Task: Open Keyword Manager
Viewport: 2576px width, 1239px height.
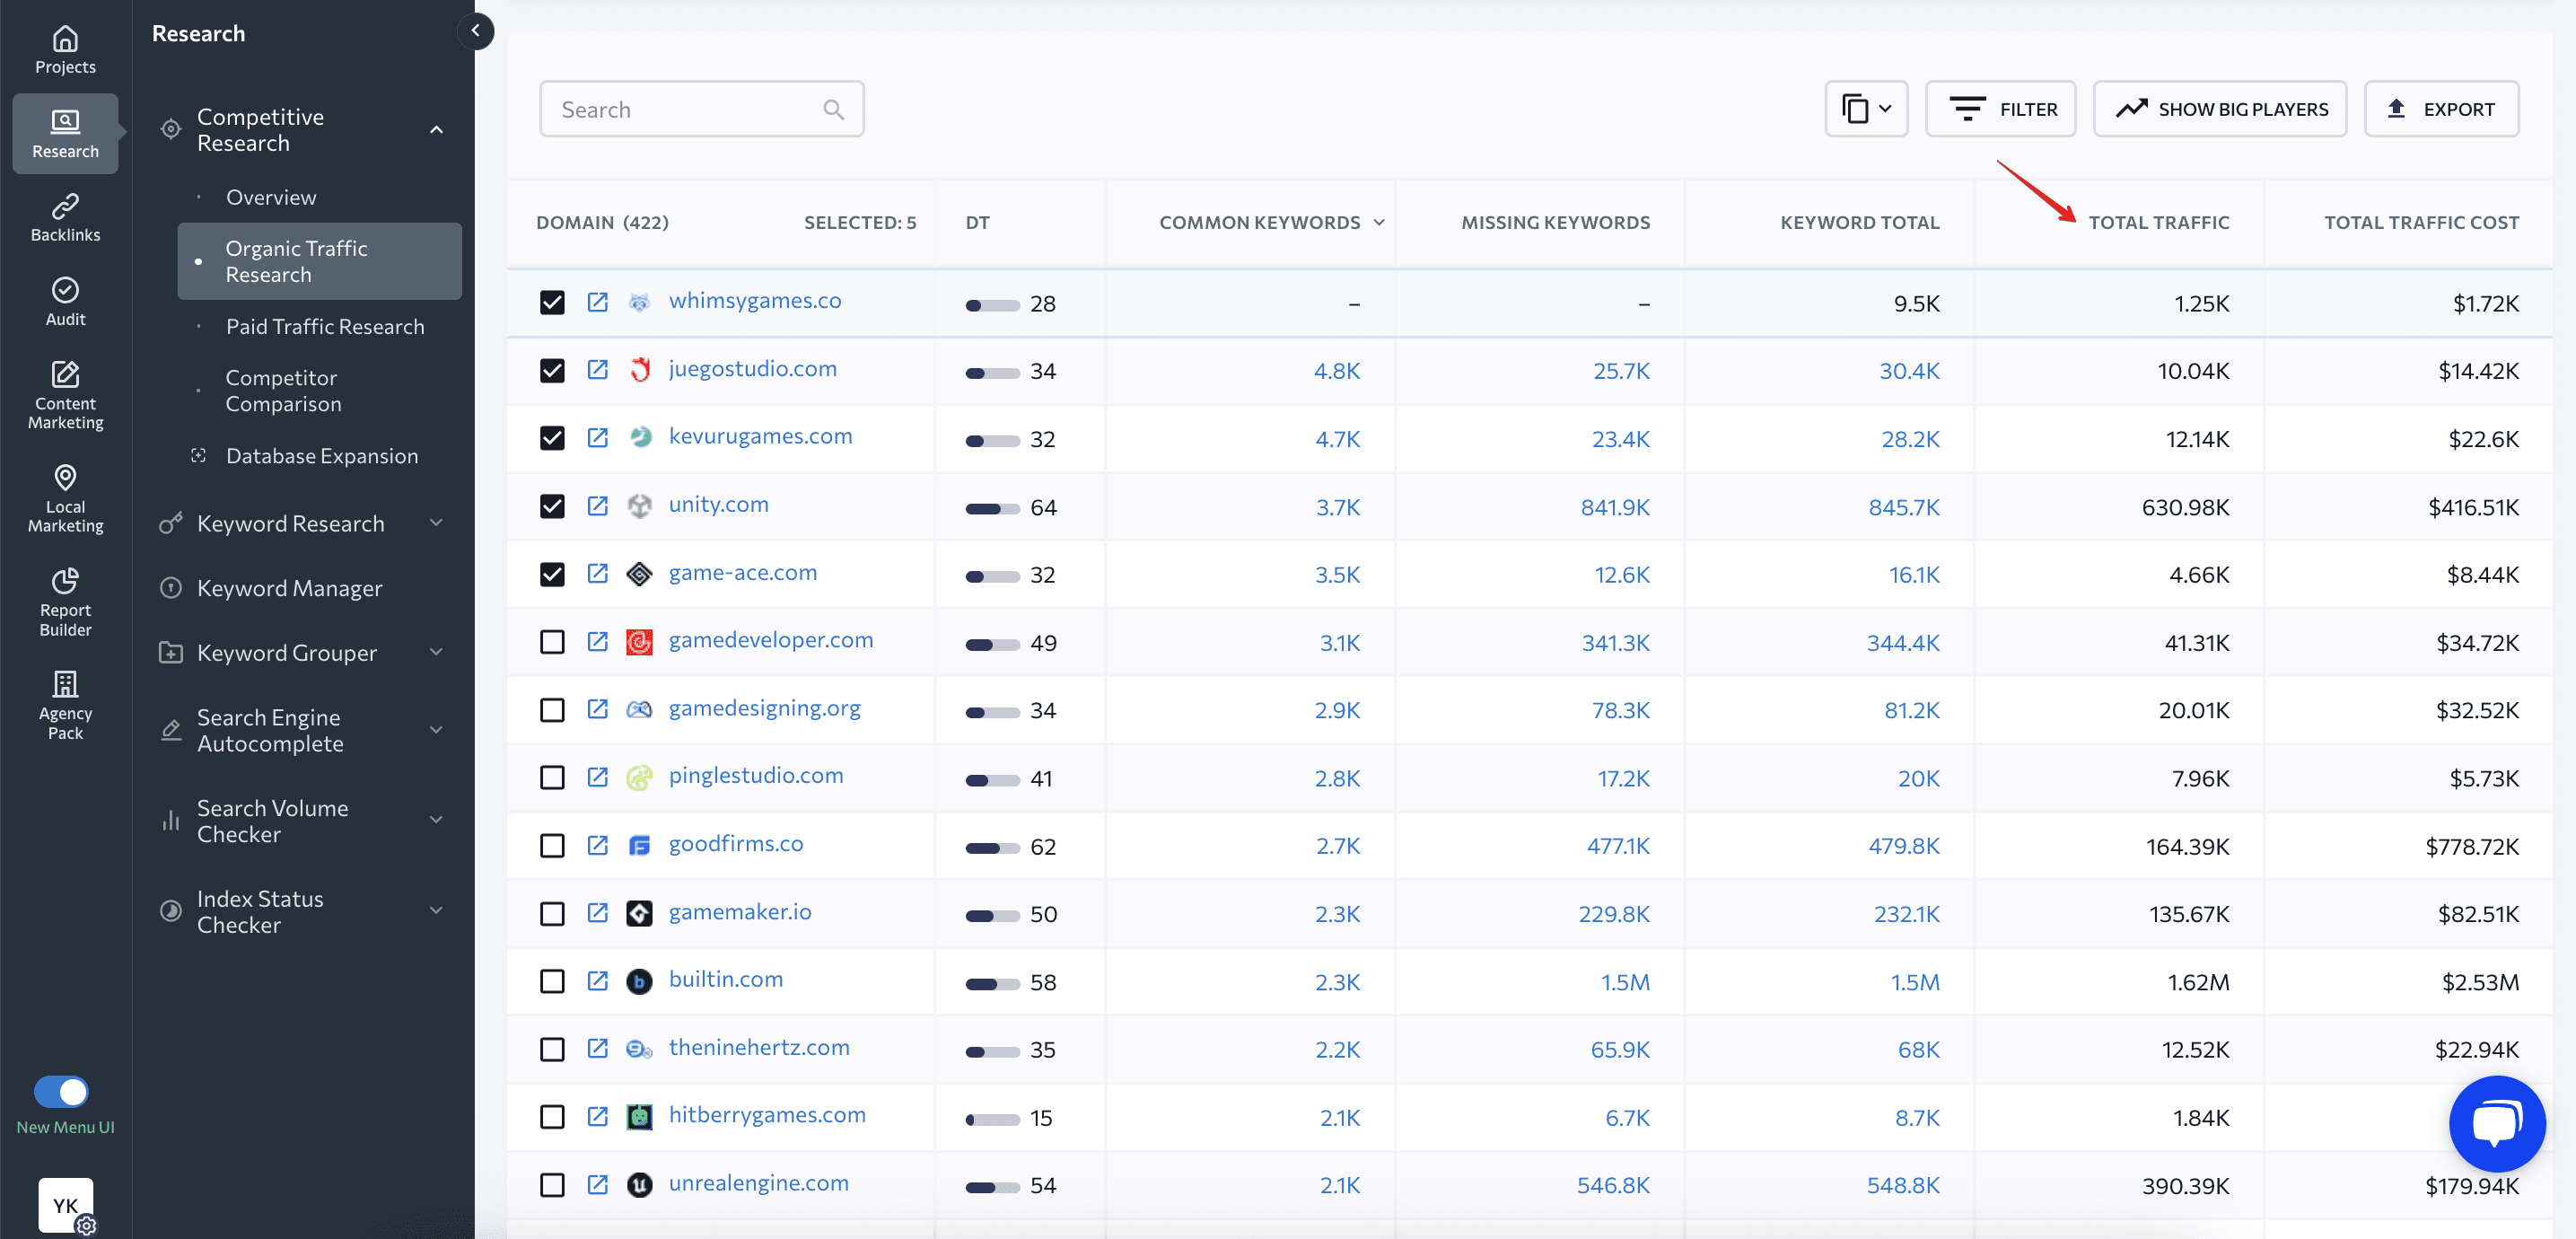Action: [x=289, y=588]
